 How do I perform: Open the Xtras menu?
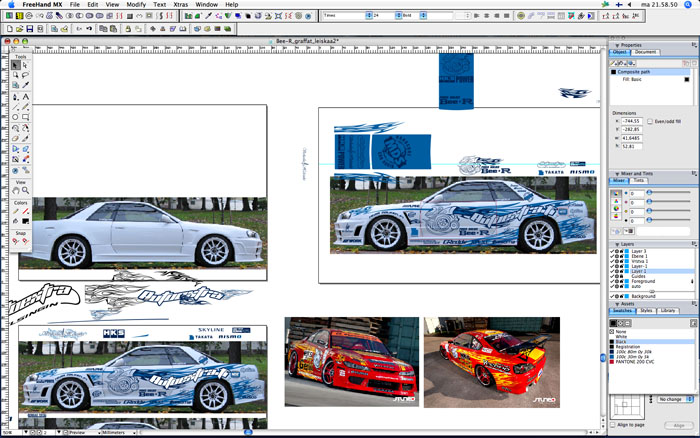(x=180, y=4)
